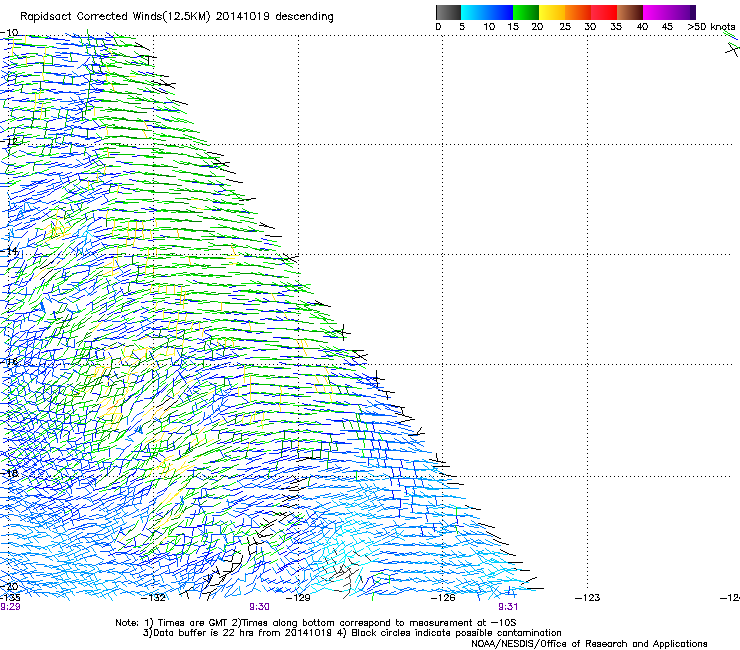This screenshot has width=740, height=650.
Task: Click the "30" label under the color bar
Action: coord(590,27)
